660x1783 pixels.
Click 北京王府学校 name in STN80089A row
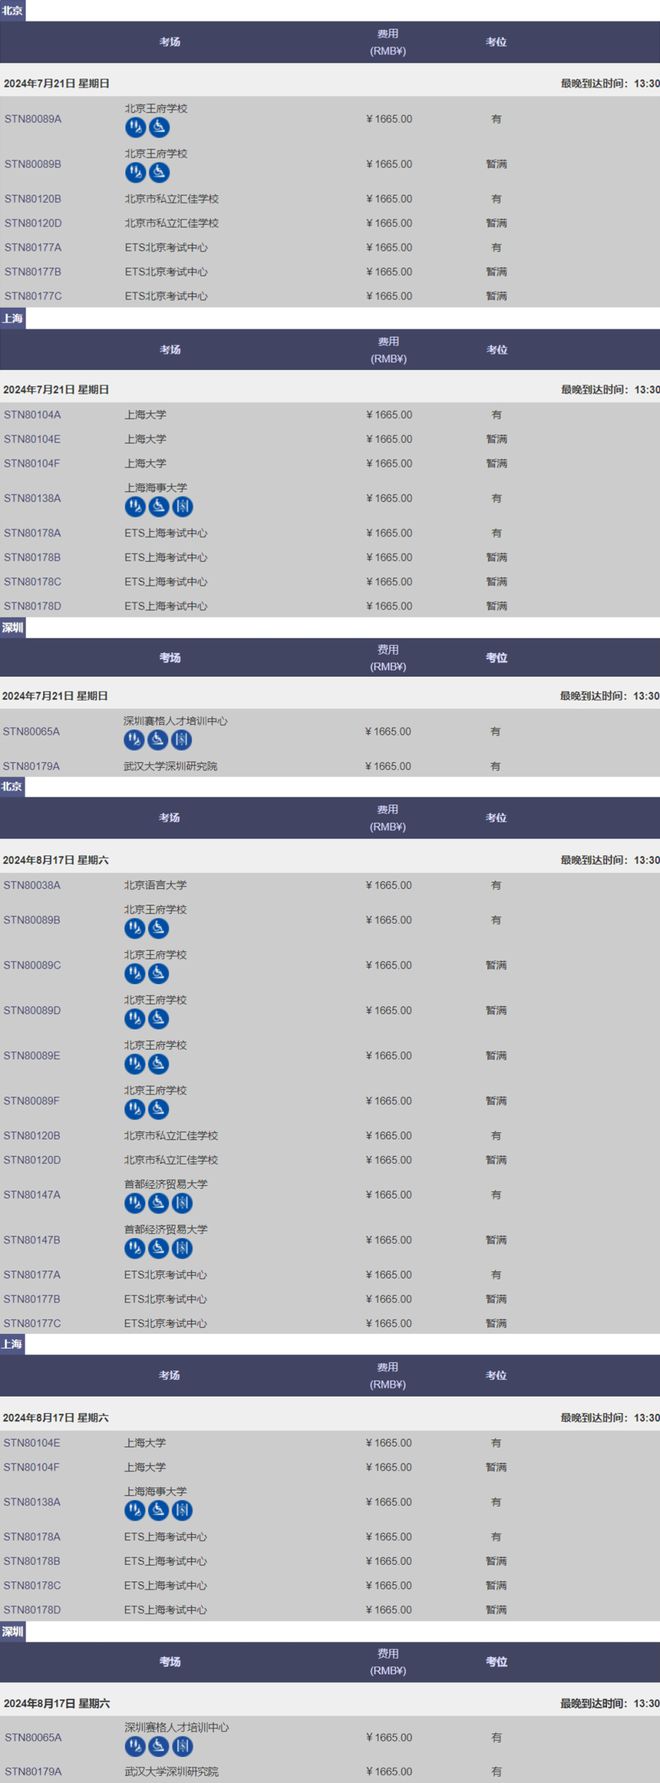pos(156,108)
